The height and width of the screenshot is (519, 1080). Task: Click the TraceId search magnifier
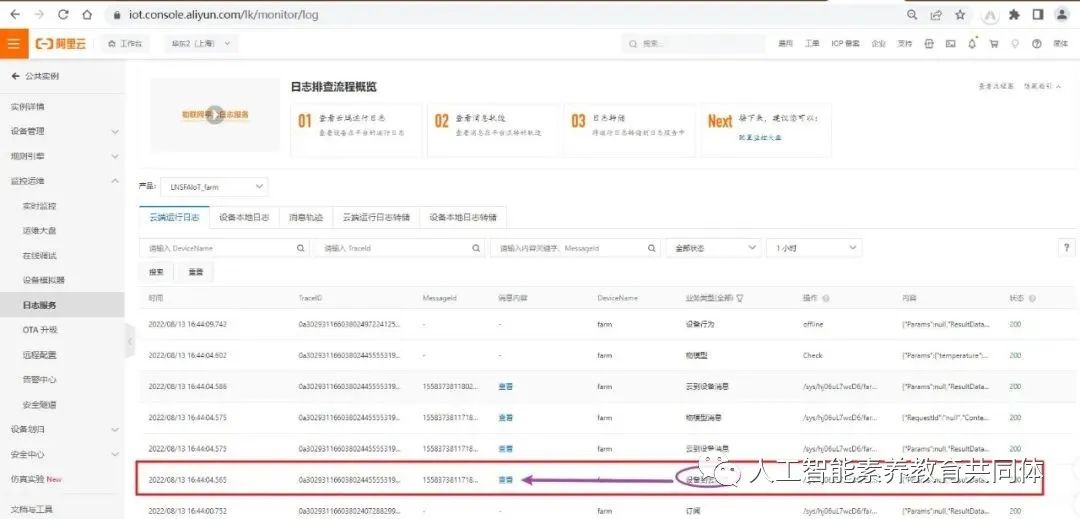click(476, 248)
